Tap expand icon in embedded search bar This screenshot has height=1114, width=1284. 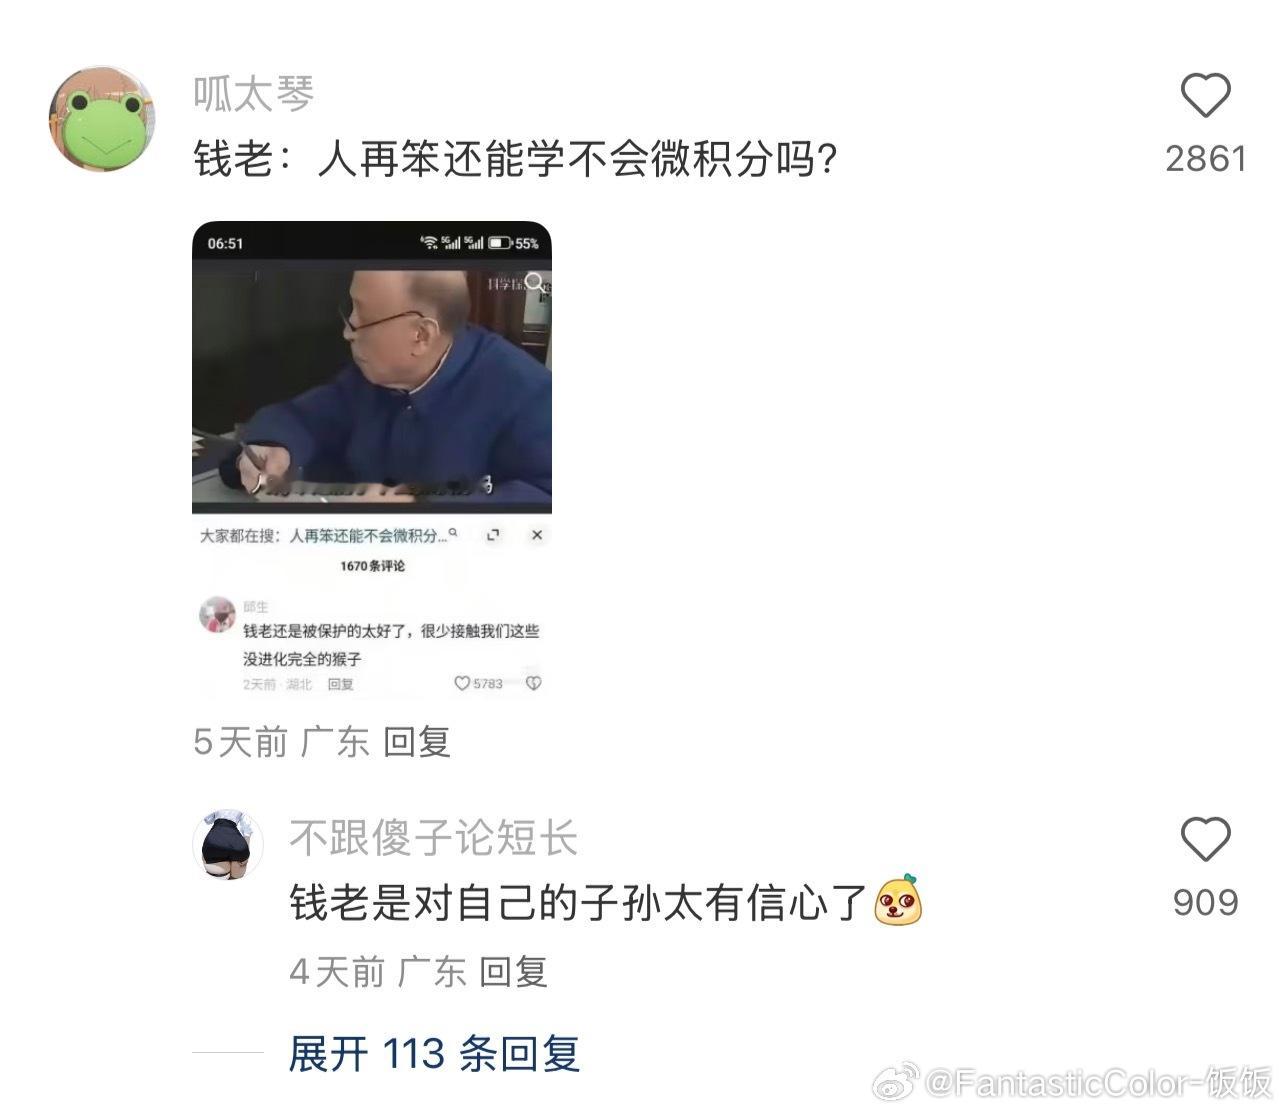tap(492, 536)
